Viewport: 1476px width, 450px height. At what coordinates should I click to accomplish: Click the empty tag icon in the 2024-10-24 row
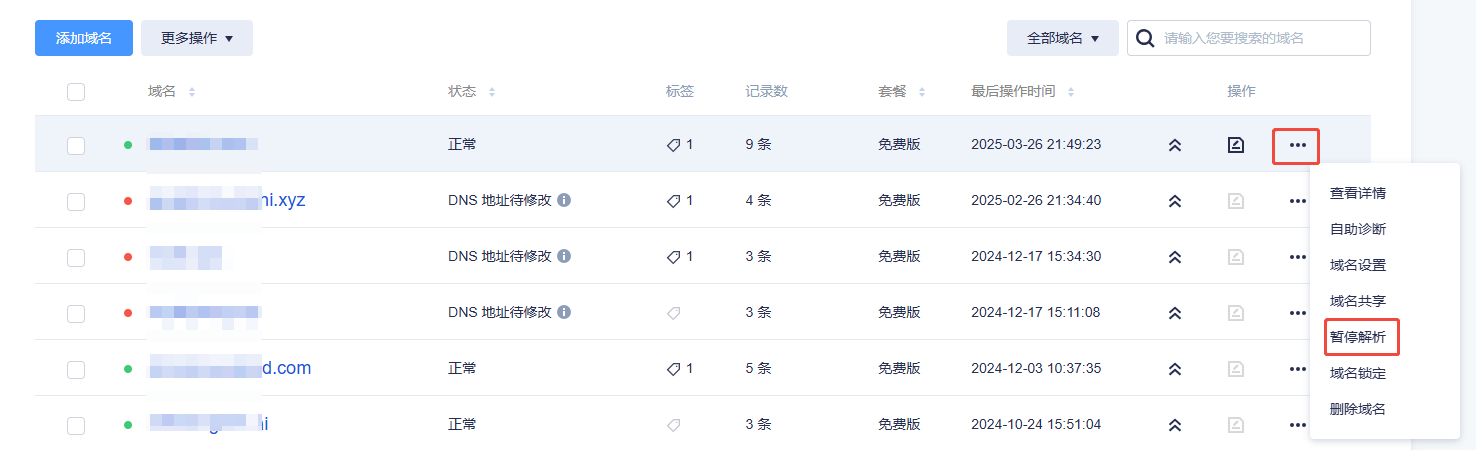pos(673,425)
